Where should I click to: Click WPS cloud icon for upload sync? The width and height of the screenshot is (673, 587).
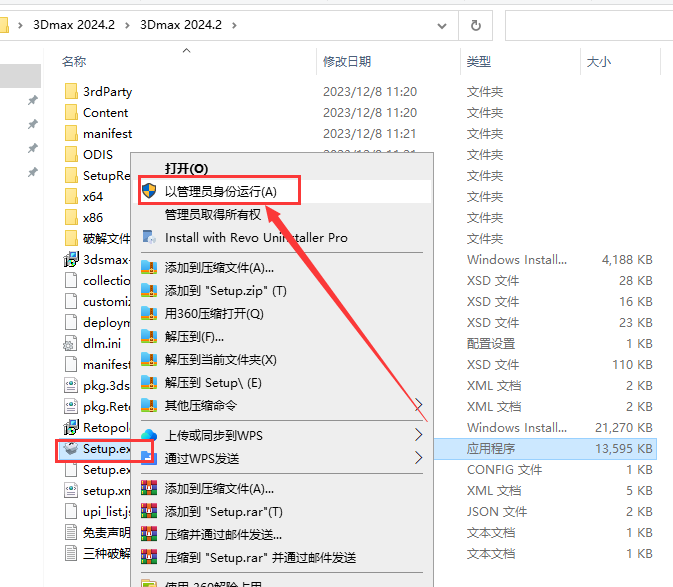coord(149,435)
